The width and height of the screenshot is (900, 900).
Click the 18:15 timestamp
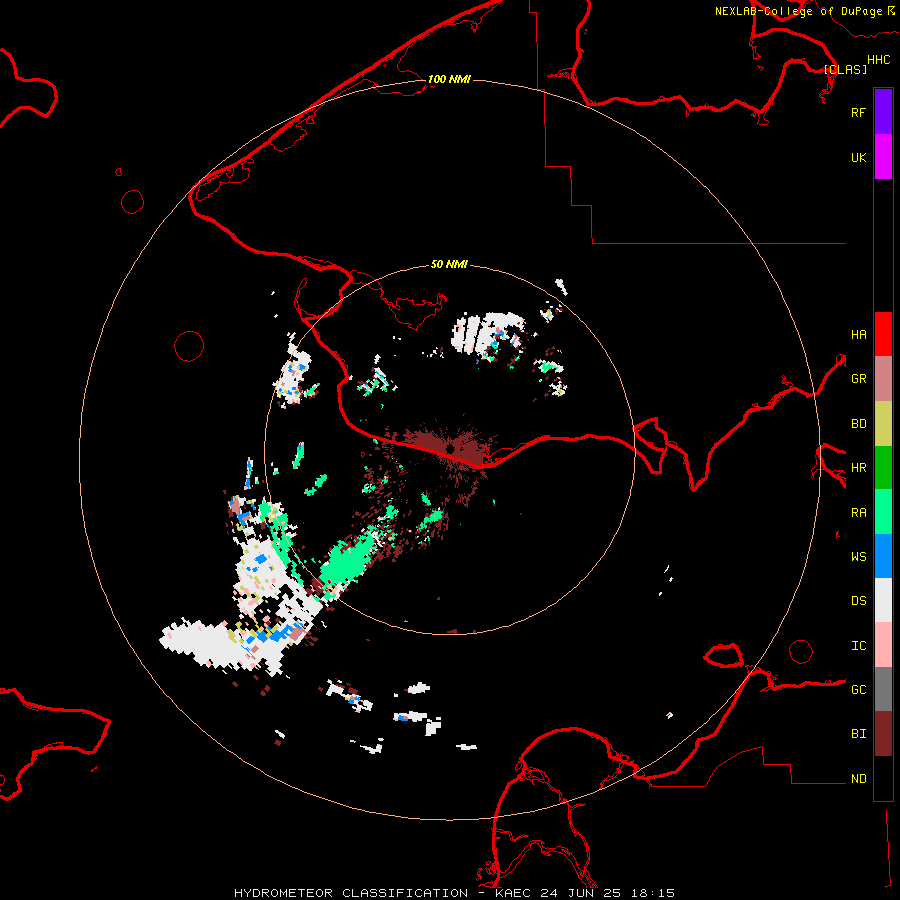coord(652,893)
